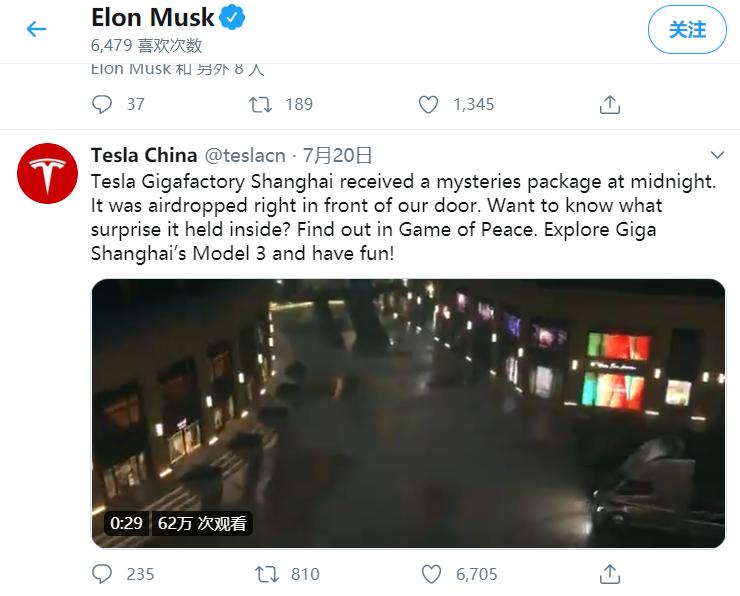Click the 0:29 video duration badge
740x596 pixels.
[x=125, y=523]
